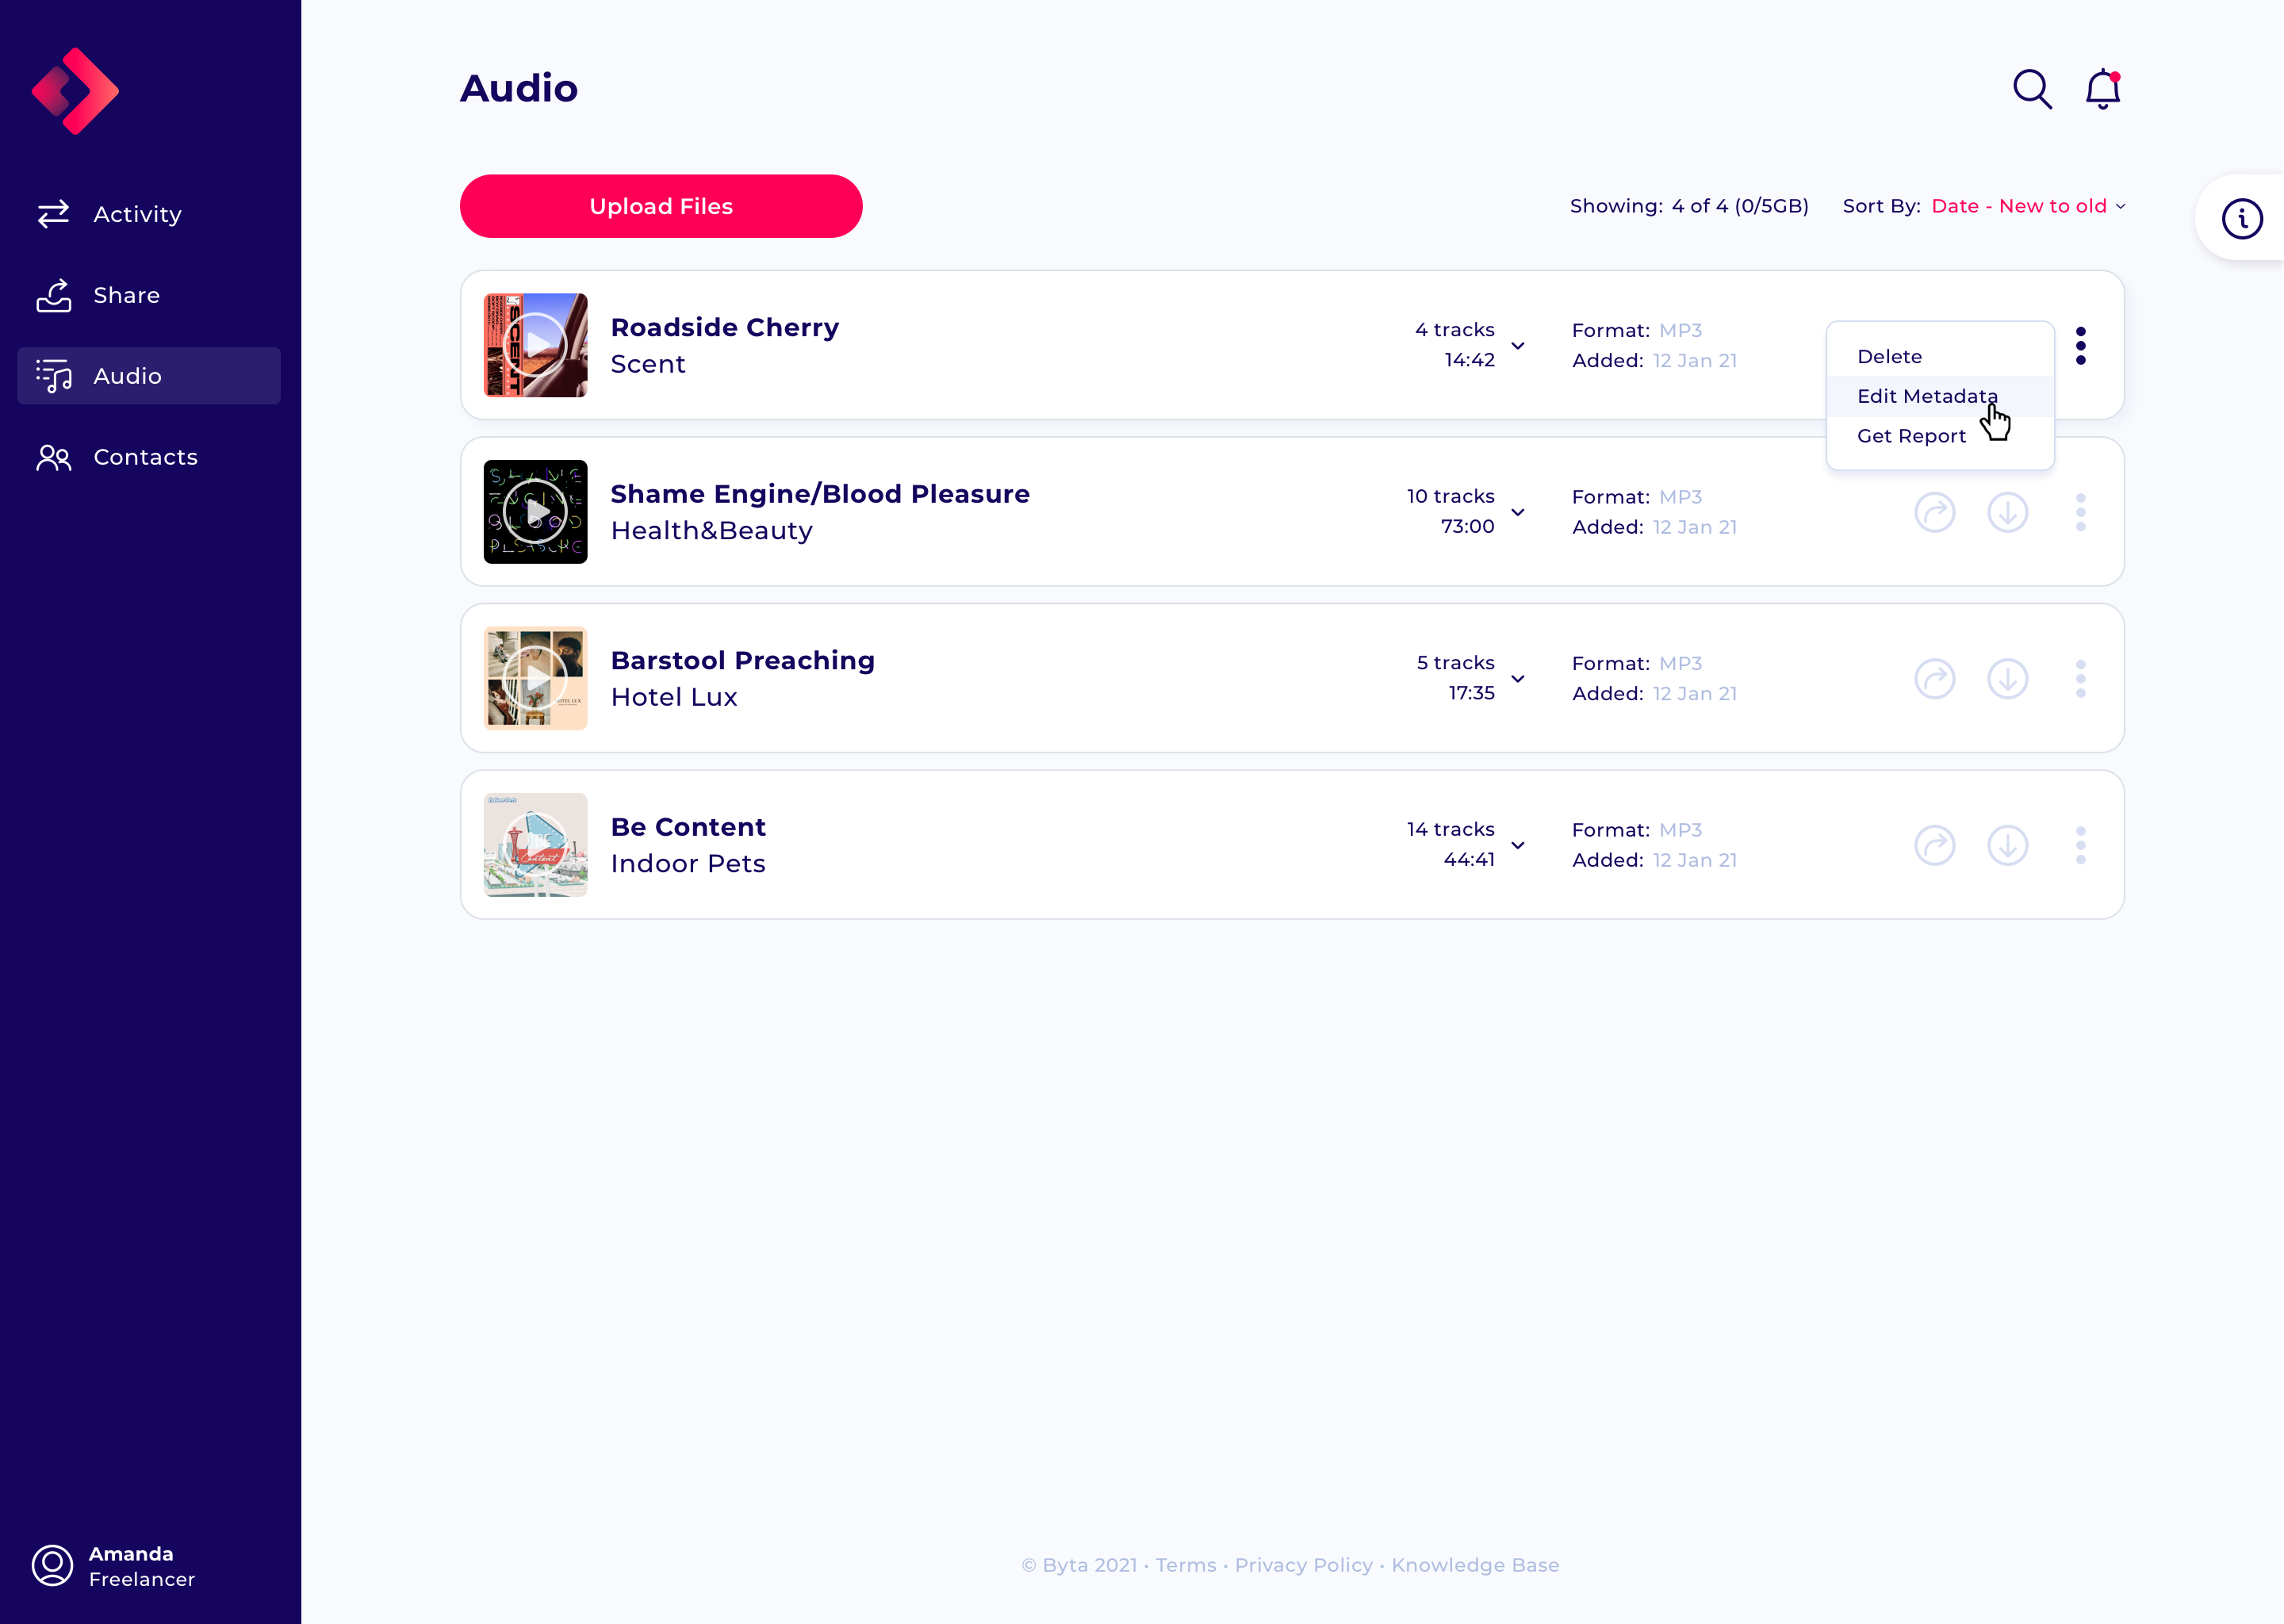Click the search icon in the header

click(x=2031, y=88)
